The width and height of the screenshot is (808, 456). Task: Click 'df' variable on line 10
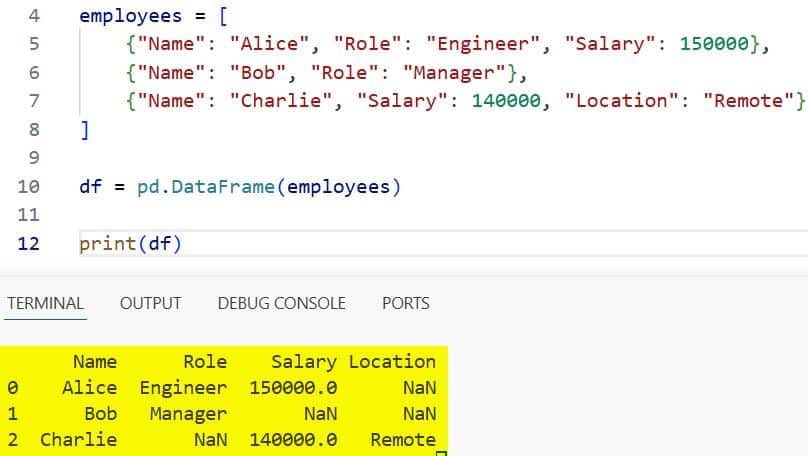point(91,187)
